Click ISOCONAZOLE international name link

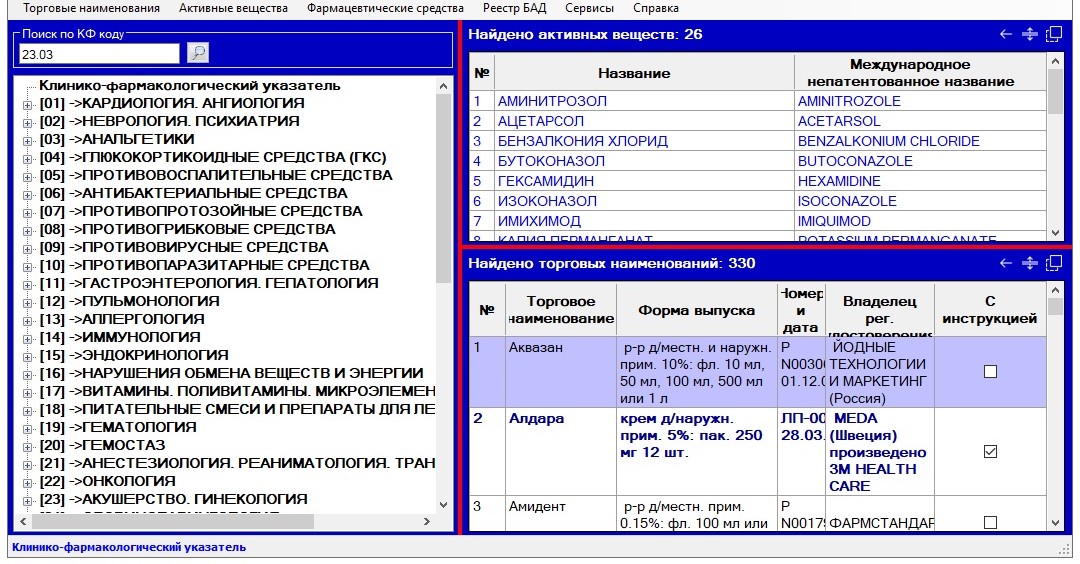pos(847,201)
